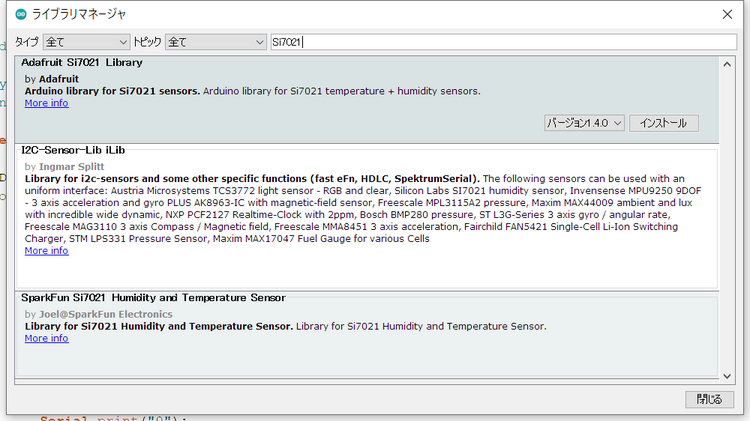
Task: Click the library list scroll-down arrow
Action: coord(727,376)
